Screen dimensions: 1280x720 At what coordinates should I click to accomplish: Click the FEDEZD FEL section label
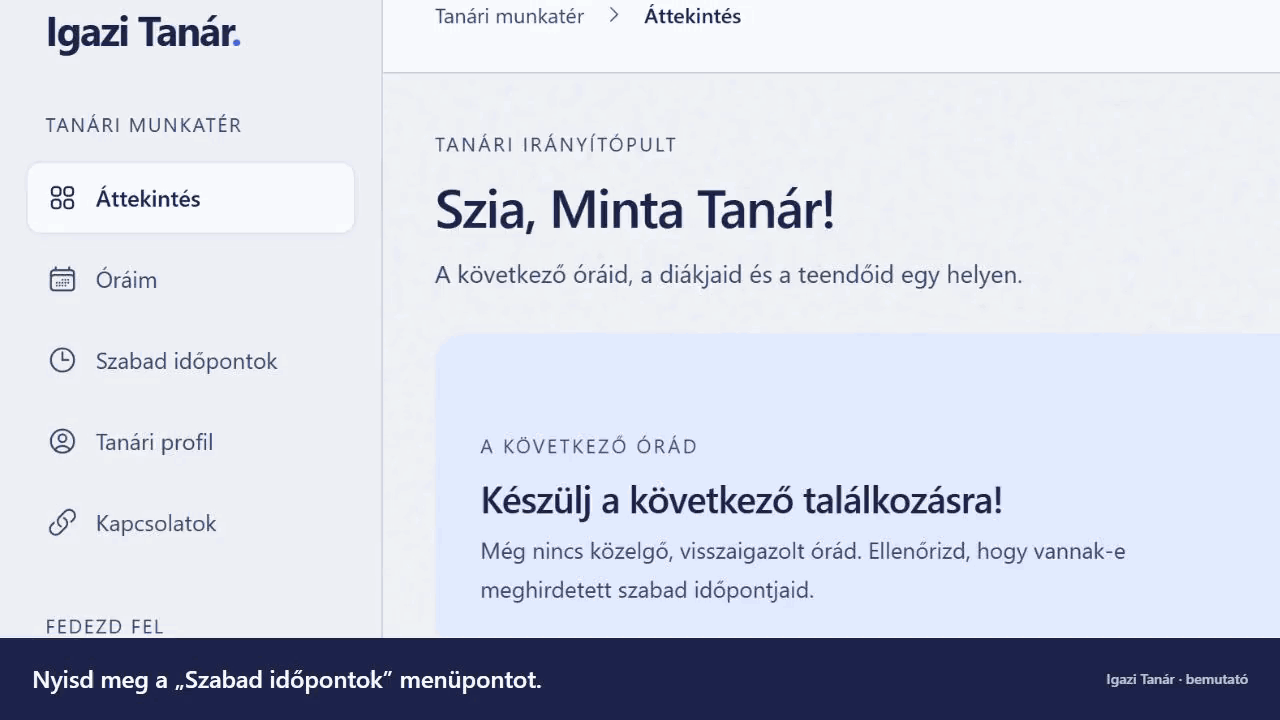[104, 627]
